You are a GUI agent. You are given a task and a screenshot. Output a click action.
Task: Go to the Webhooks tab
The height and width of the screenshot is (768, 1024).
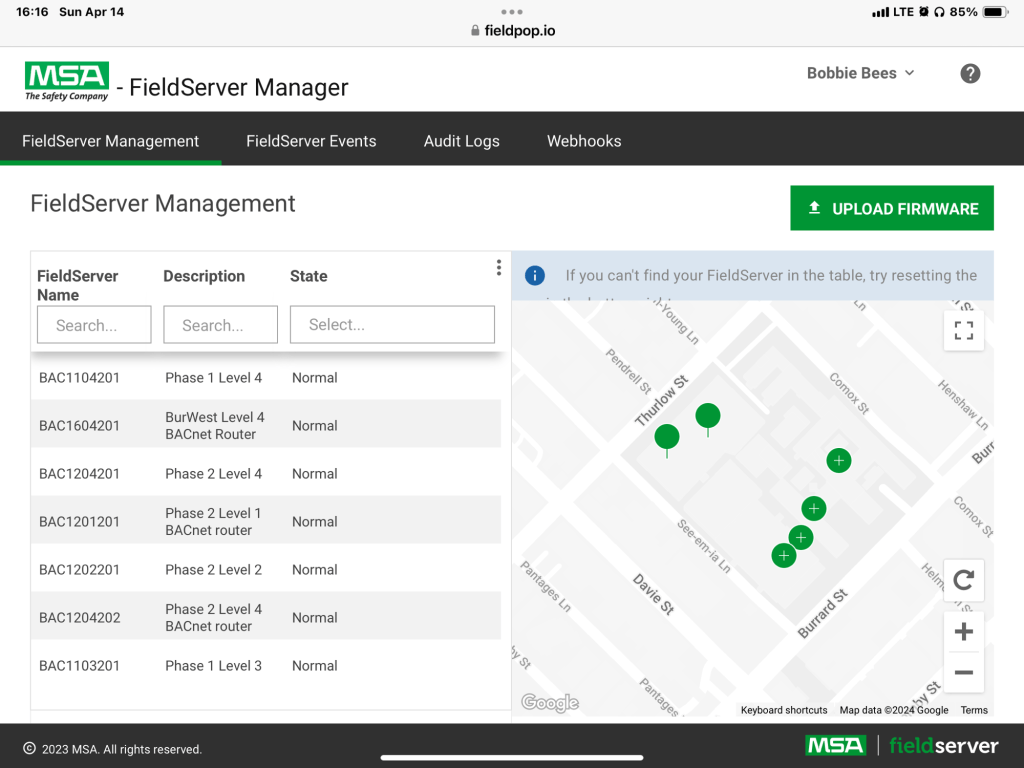click(x=584, y=141)
